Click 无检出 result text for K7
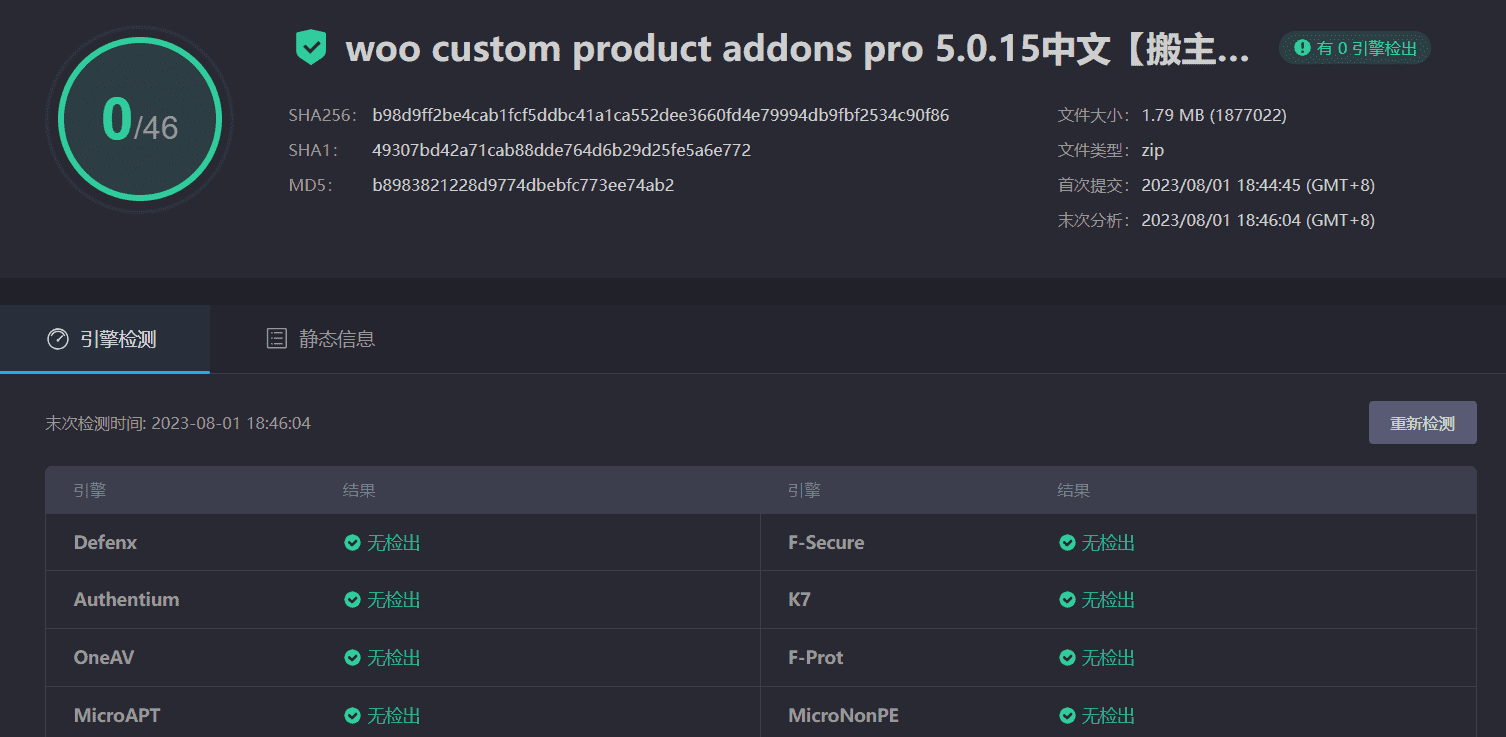 [1109, 600]
